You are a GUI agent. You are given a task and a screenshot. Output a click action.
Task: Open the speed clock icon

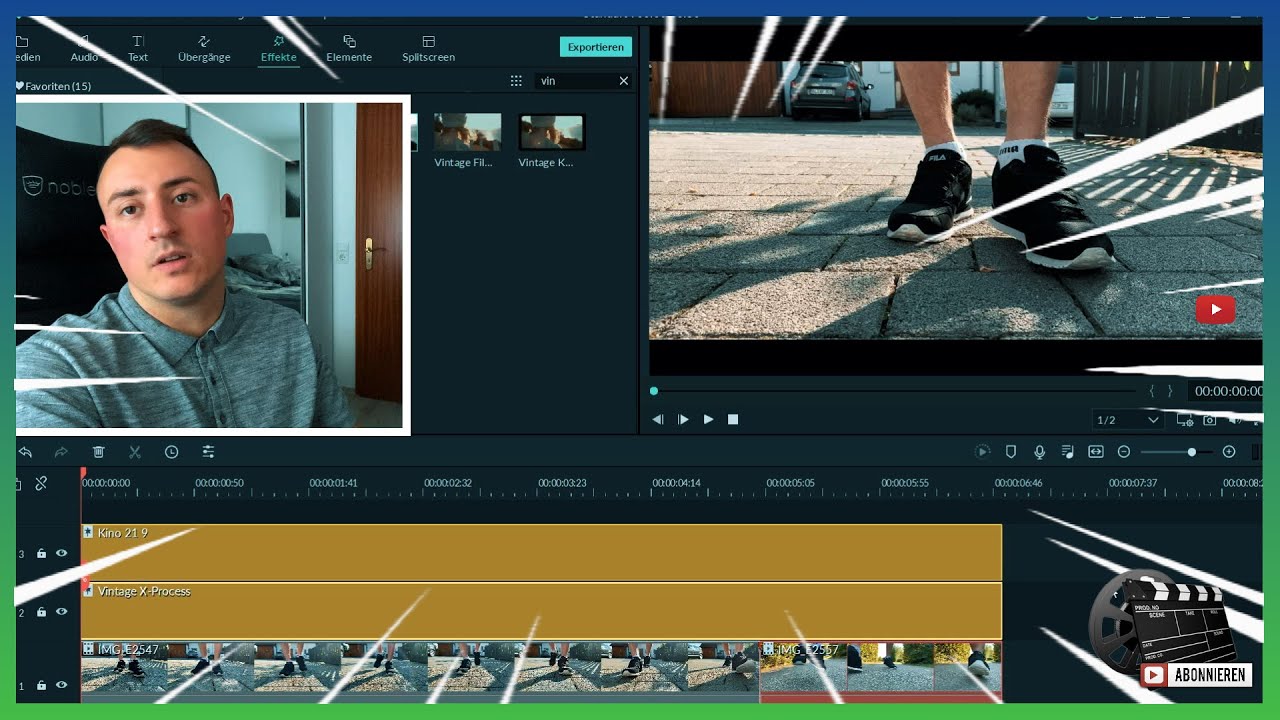(x=171, y=452)
